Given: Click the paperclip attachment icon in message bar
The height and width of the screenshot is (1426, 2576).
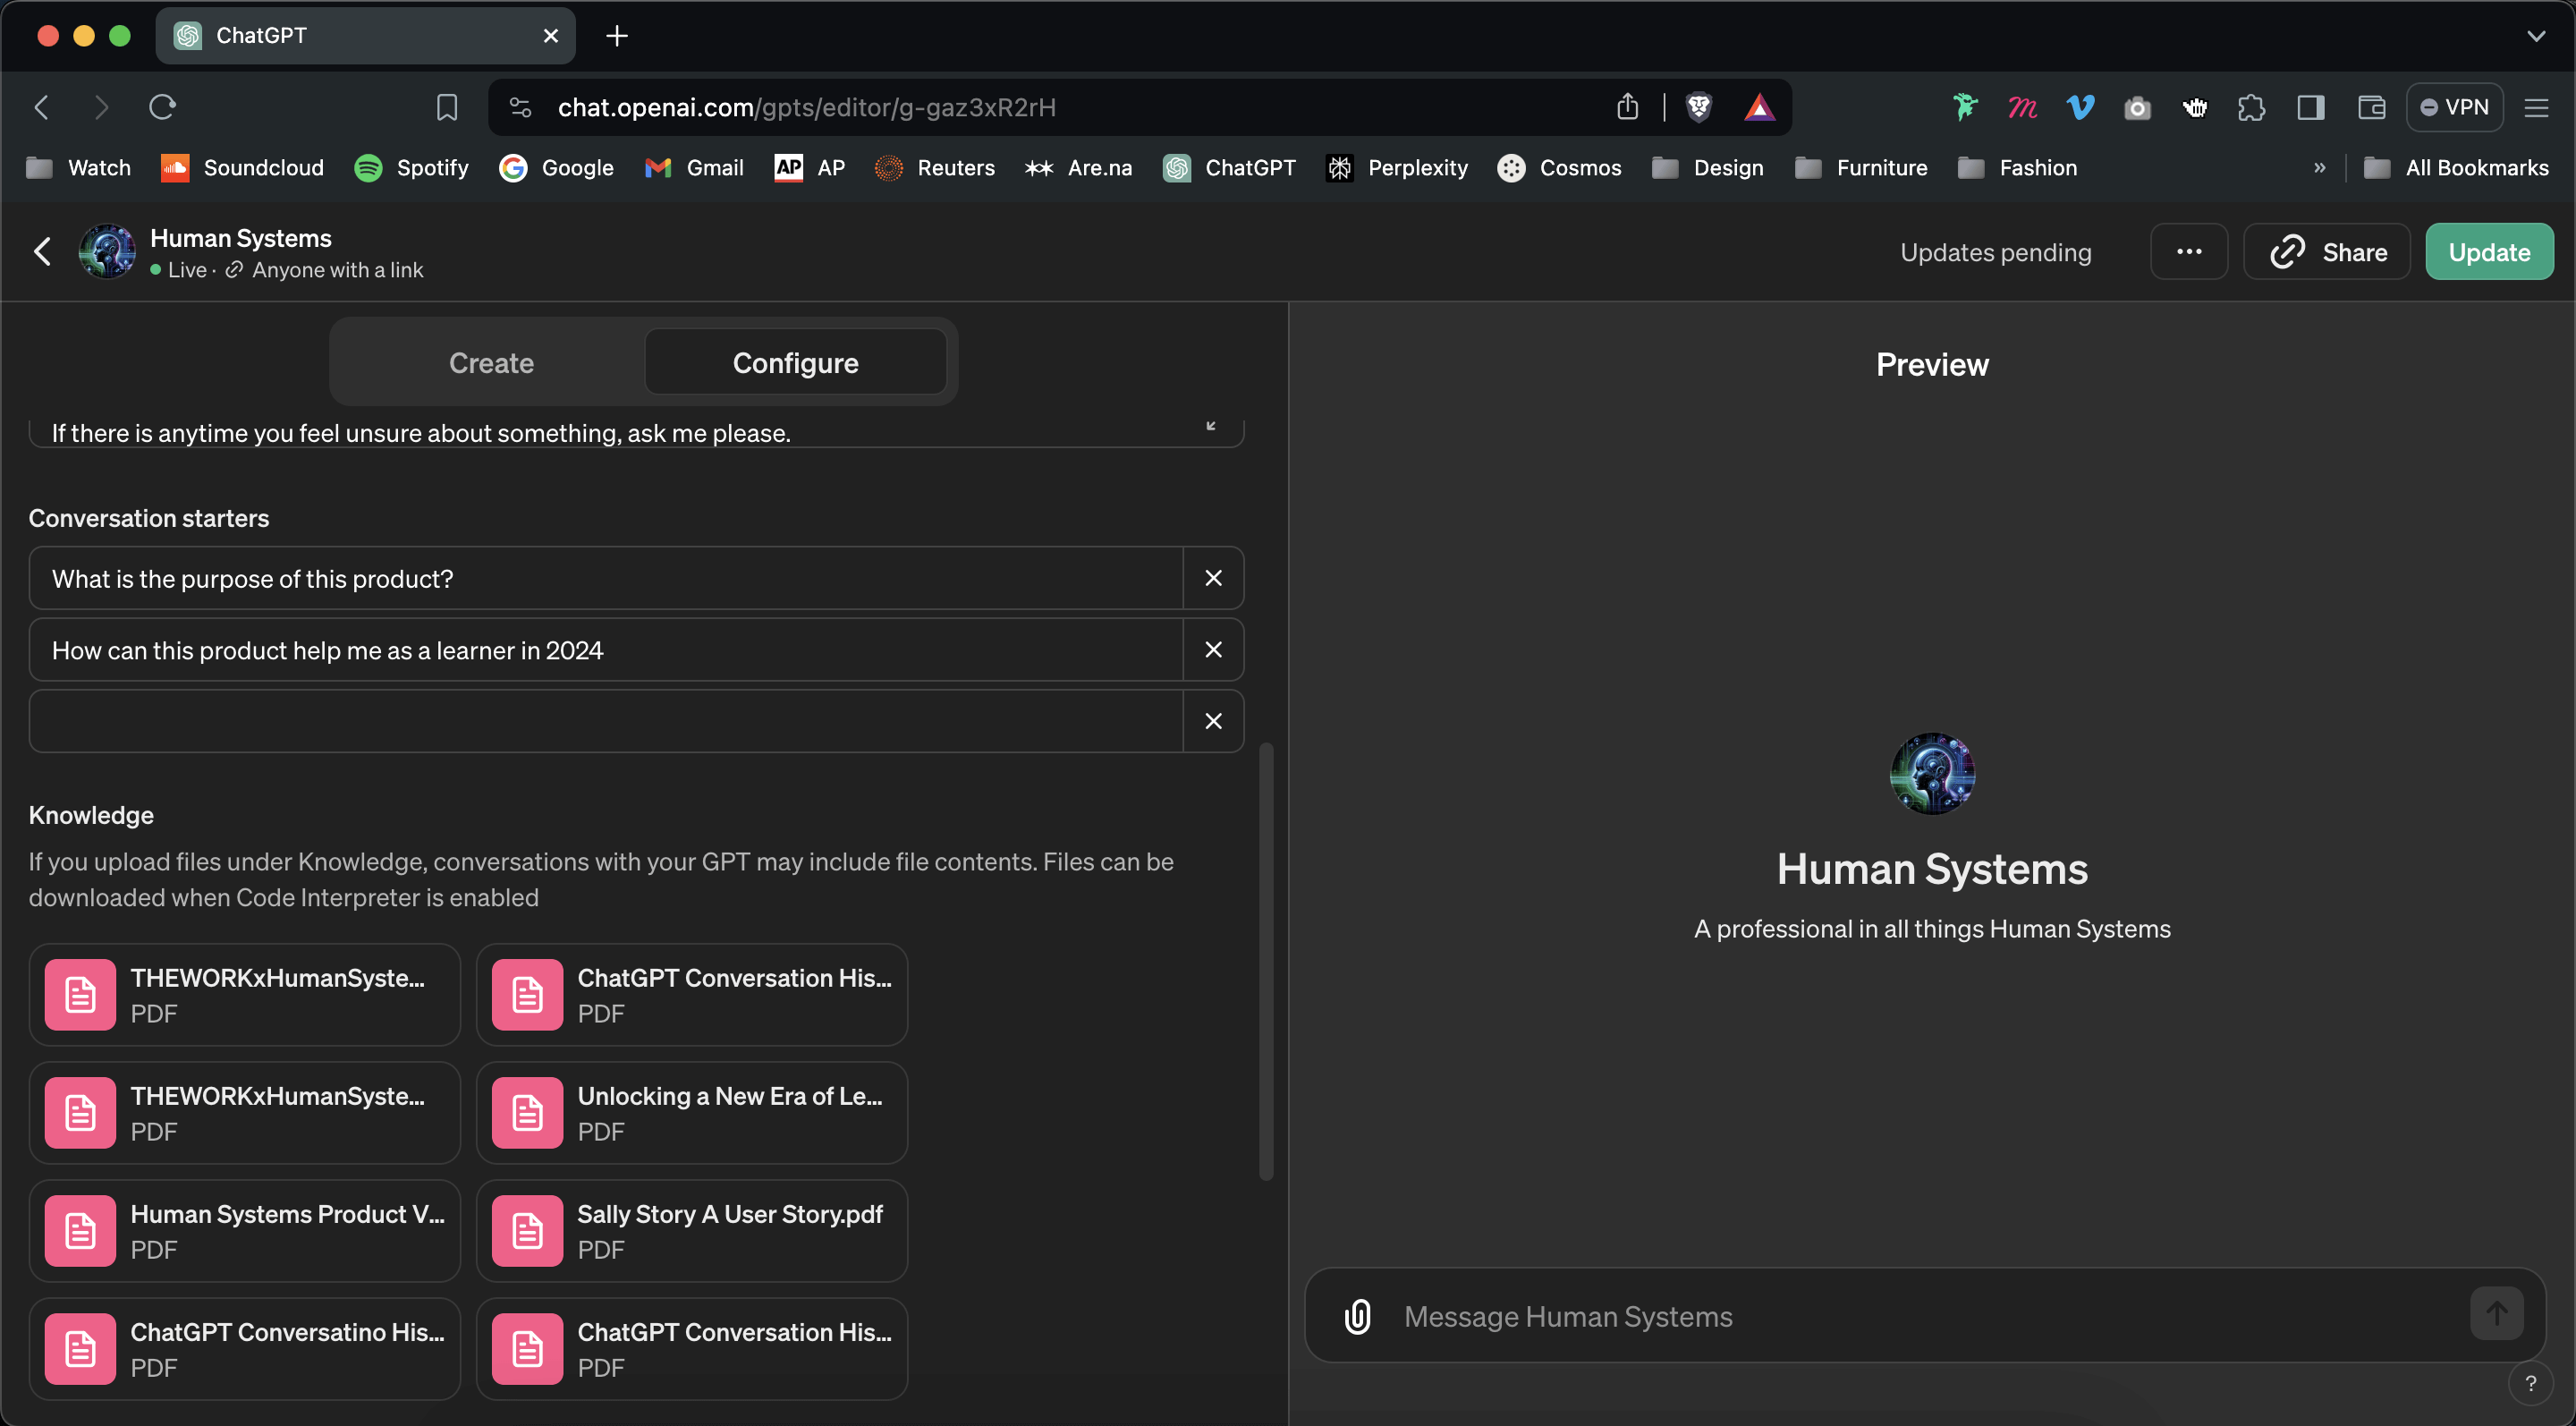Looking at the screenshot, I should 1357,1316.
